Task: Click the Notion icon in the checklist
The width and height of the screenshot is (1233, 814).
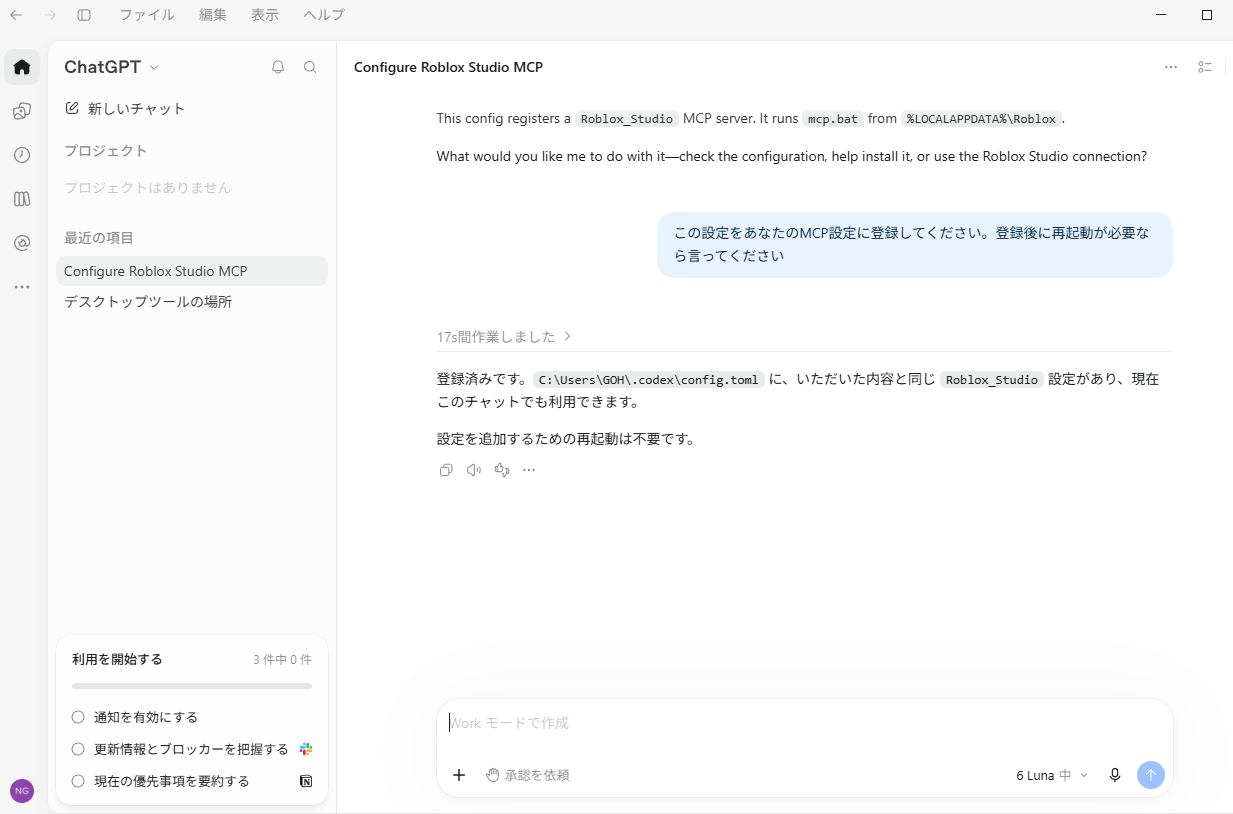Action: [x=306, y=781]
